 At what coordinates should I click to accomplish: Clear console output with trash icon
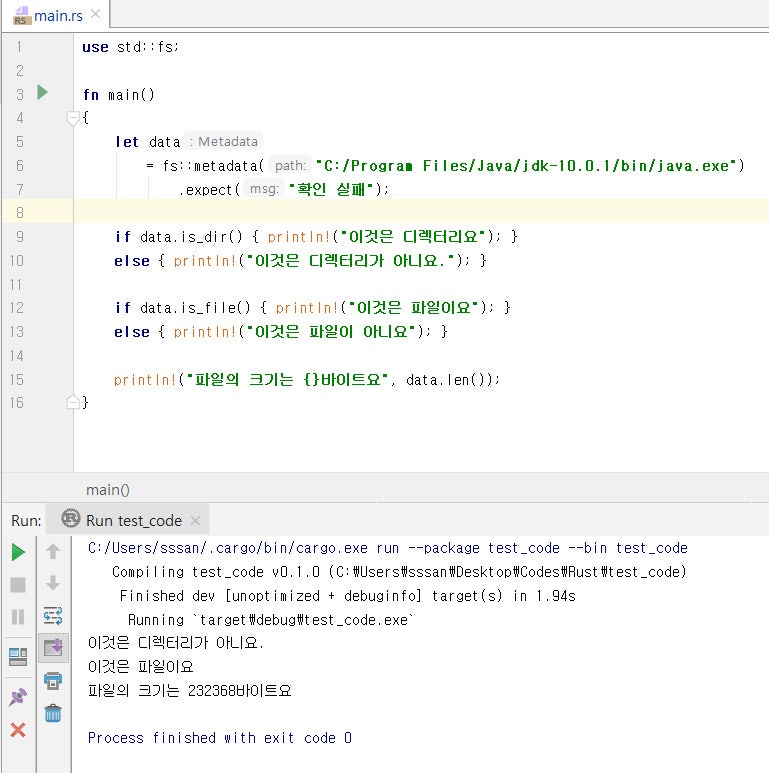pyautogui.click(x=53, y=713)
